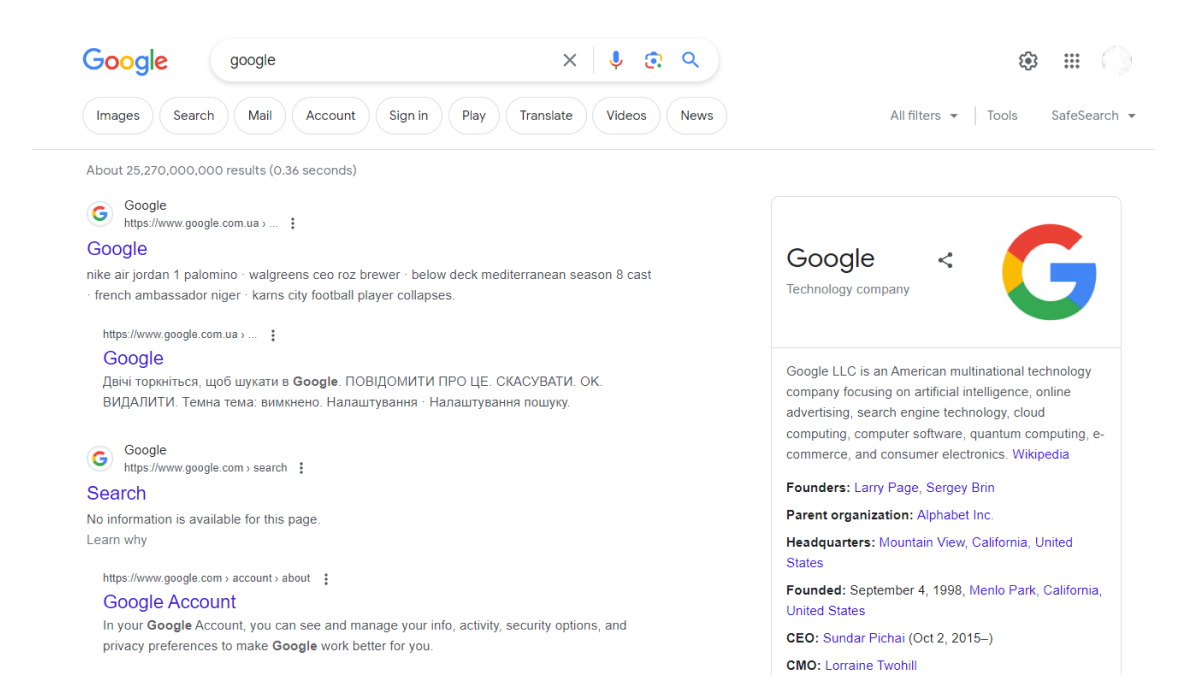Screen dimensions: 1200x693
Task: Clear the search box with the X icon
Action: (570, 60)
